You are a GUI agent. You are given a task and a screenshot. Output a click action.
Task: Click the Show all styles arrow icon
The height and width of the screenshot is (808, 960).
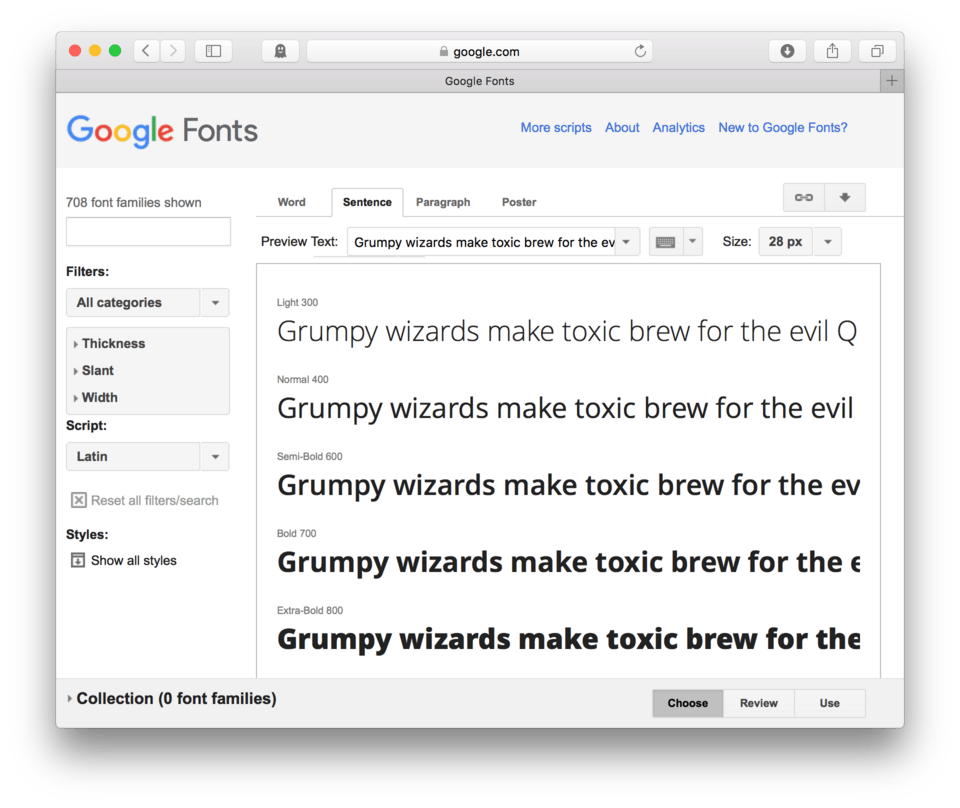pos(78,560)
